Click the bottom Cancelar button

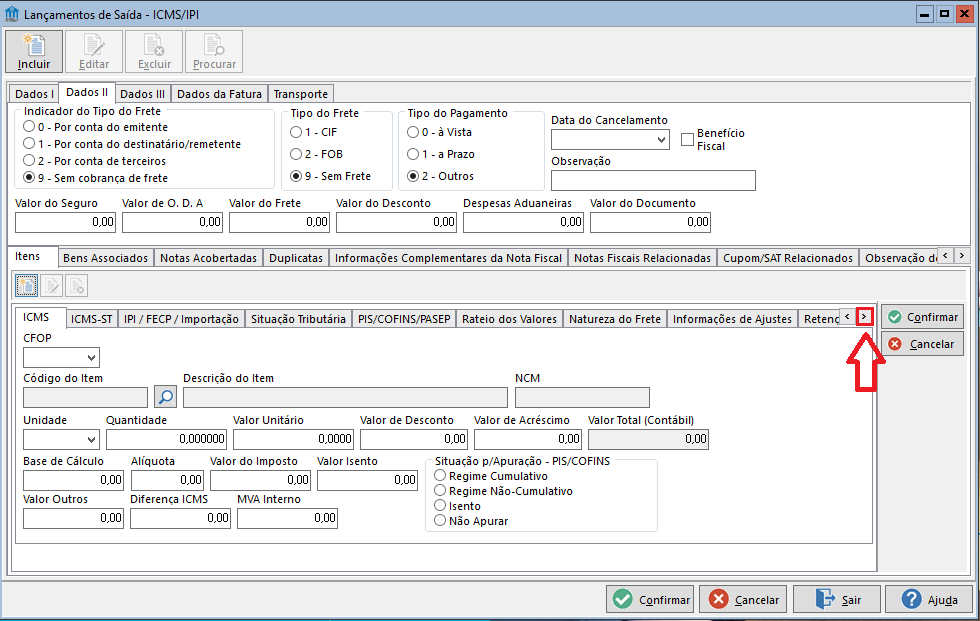click(744, 600)
